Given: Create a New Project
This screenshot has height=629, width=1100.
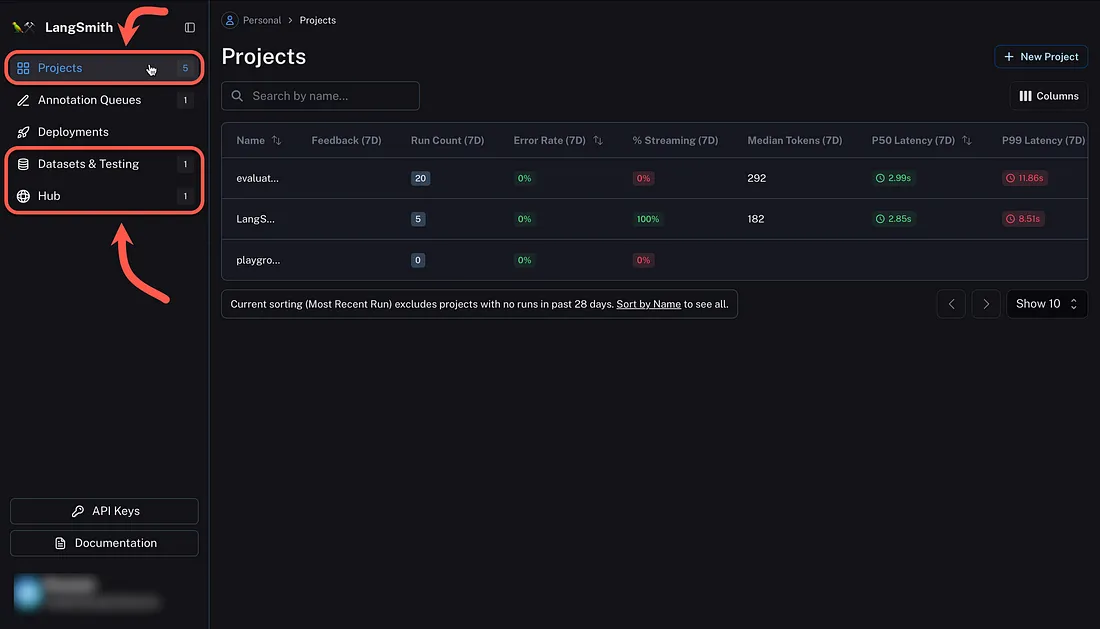Looking at the screenshot, I should point(1041,57).
